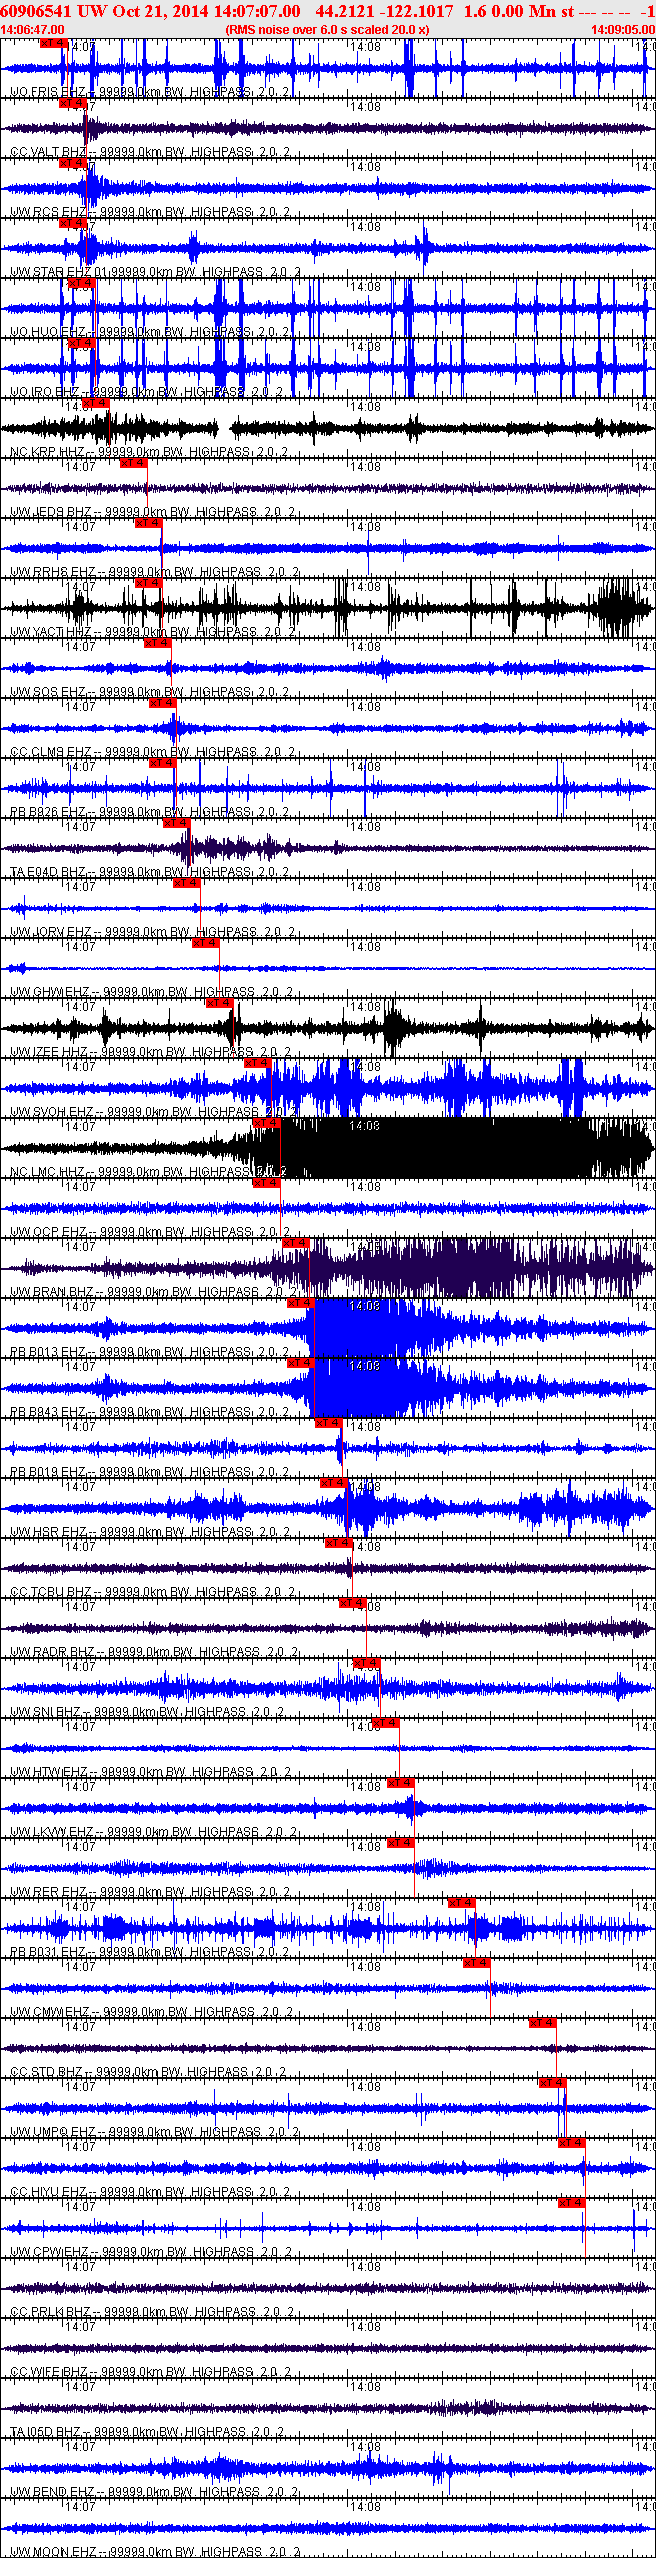The image size is (656, 2558).
Task: Select the pick marker on the UW UMPQ trace
Action: click(x=553, y=2083)
